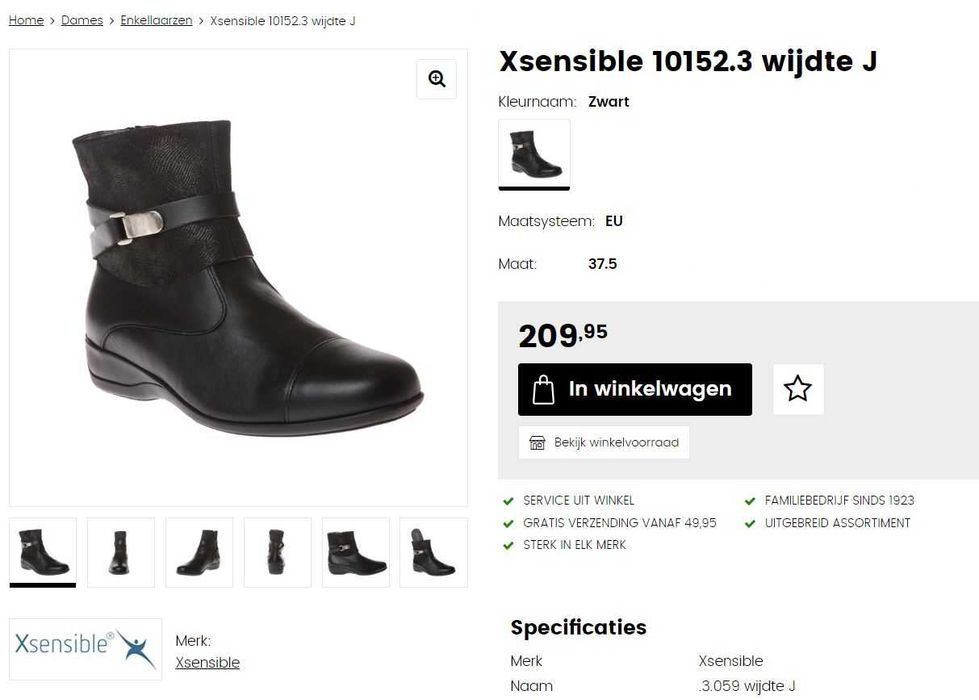This screenshot has height=700, width=979.
Task: View third thumbnail of boot inner side
Action: pos(199,552)
